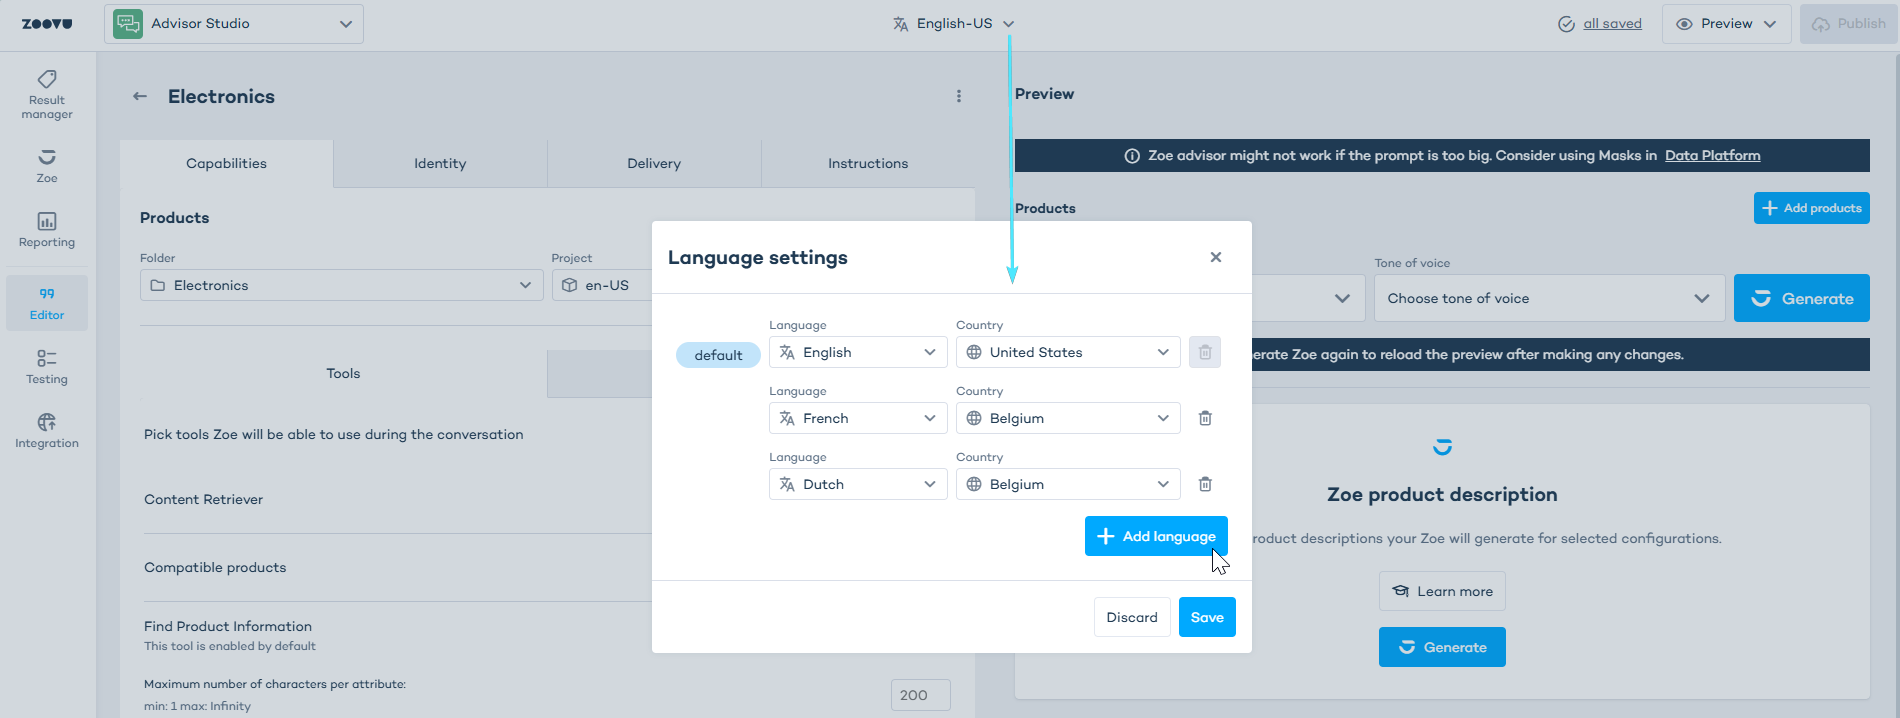The height and width of the screenshot is (718, 1900).
Task: Open the Dutch language dropdown
Action: (x=858, y=484)
